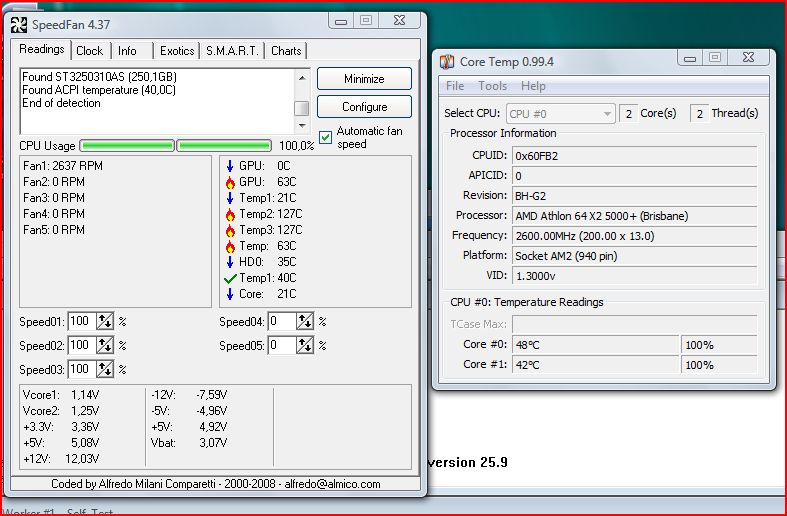Click the Core #0 temperature 48°C
787x516 pixels.
[595, 345]
